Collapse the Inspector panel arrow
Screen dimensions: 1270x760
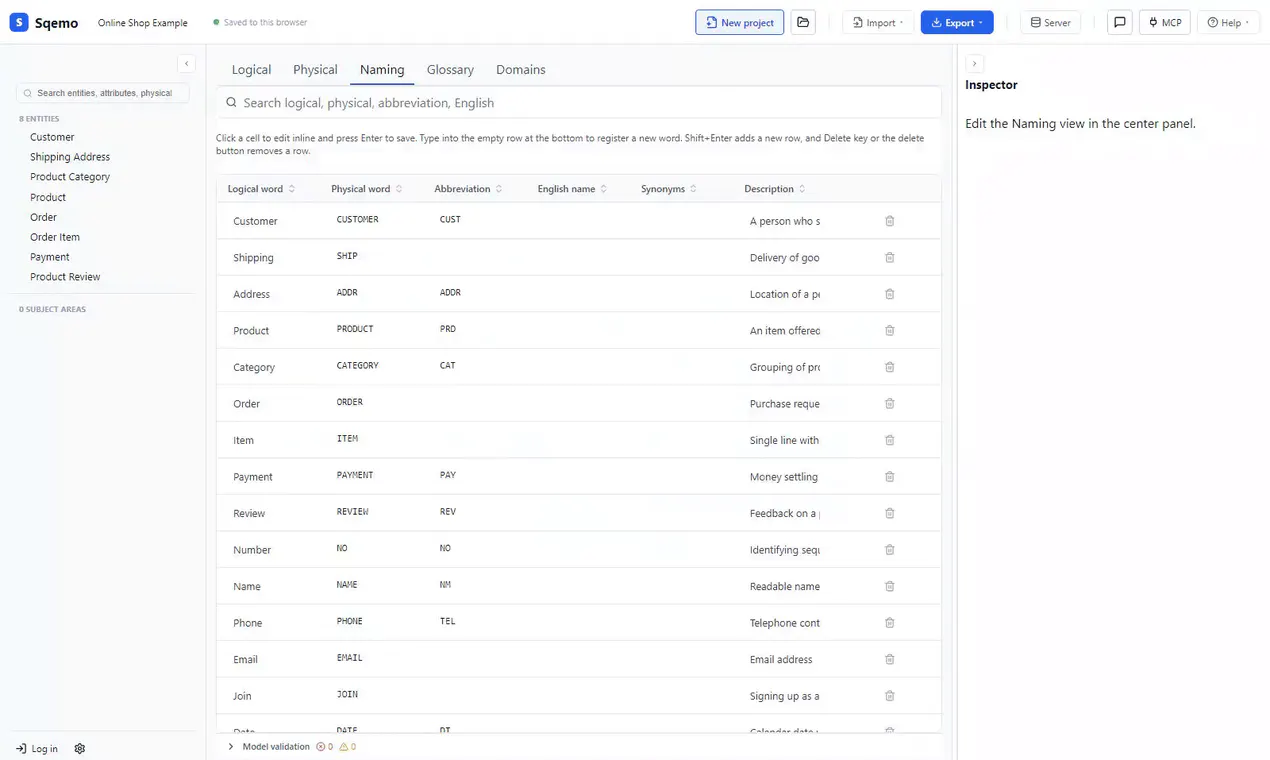975,63
